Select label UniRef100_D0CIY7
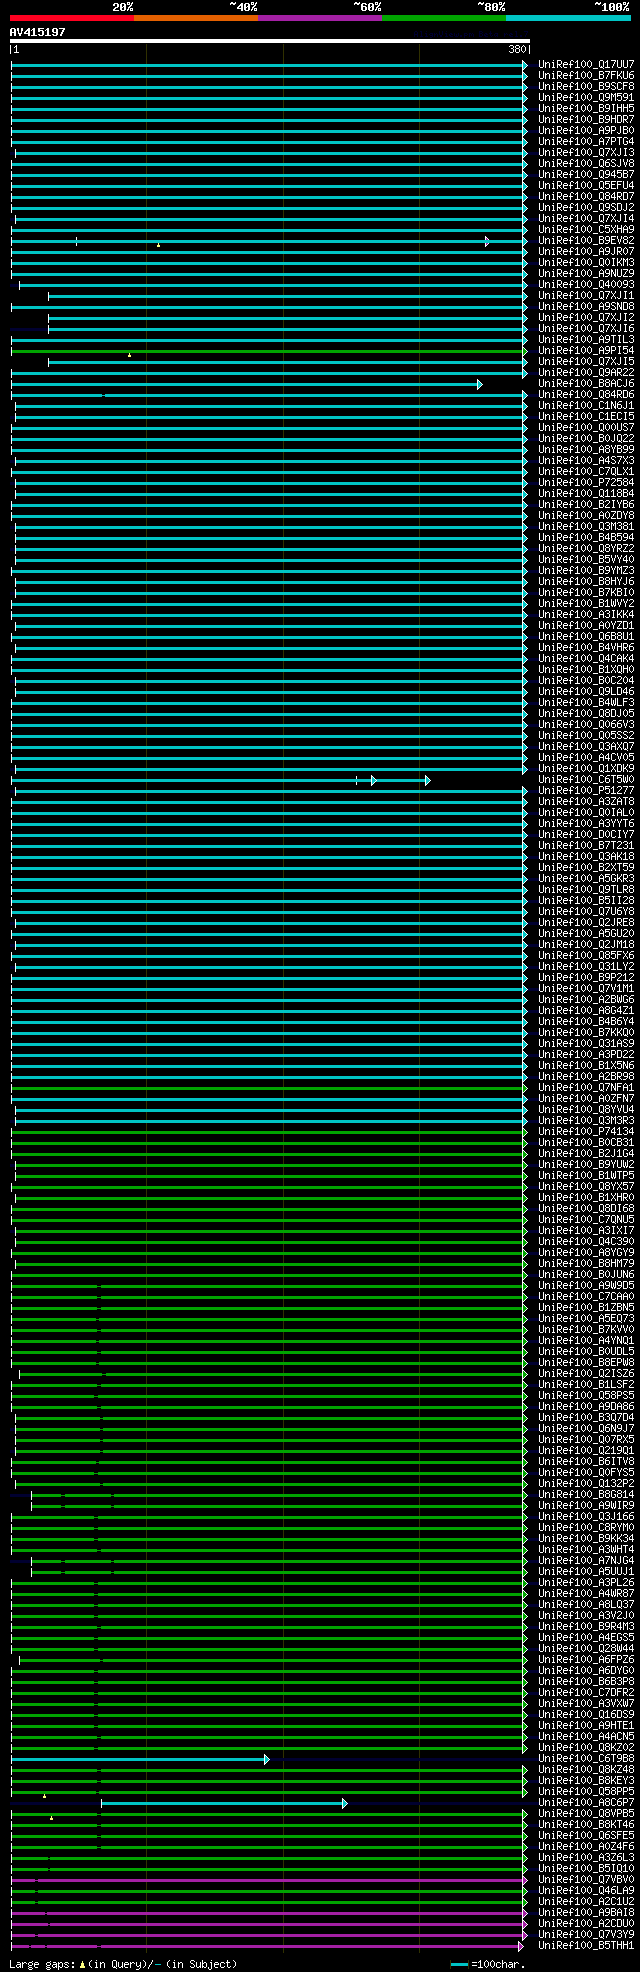Screen dimensions: 640x1972 pyautogui.click(x=586, y=835)
